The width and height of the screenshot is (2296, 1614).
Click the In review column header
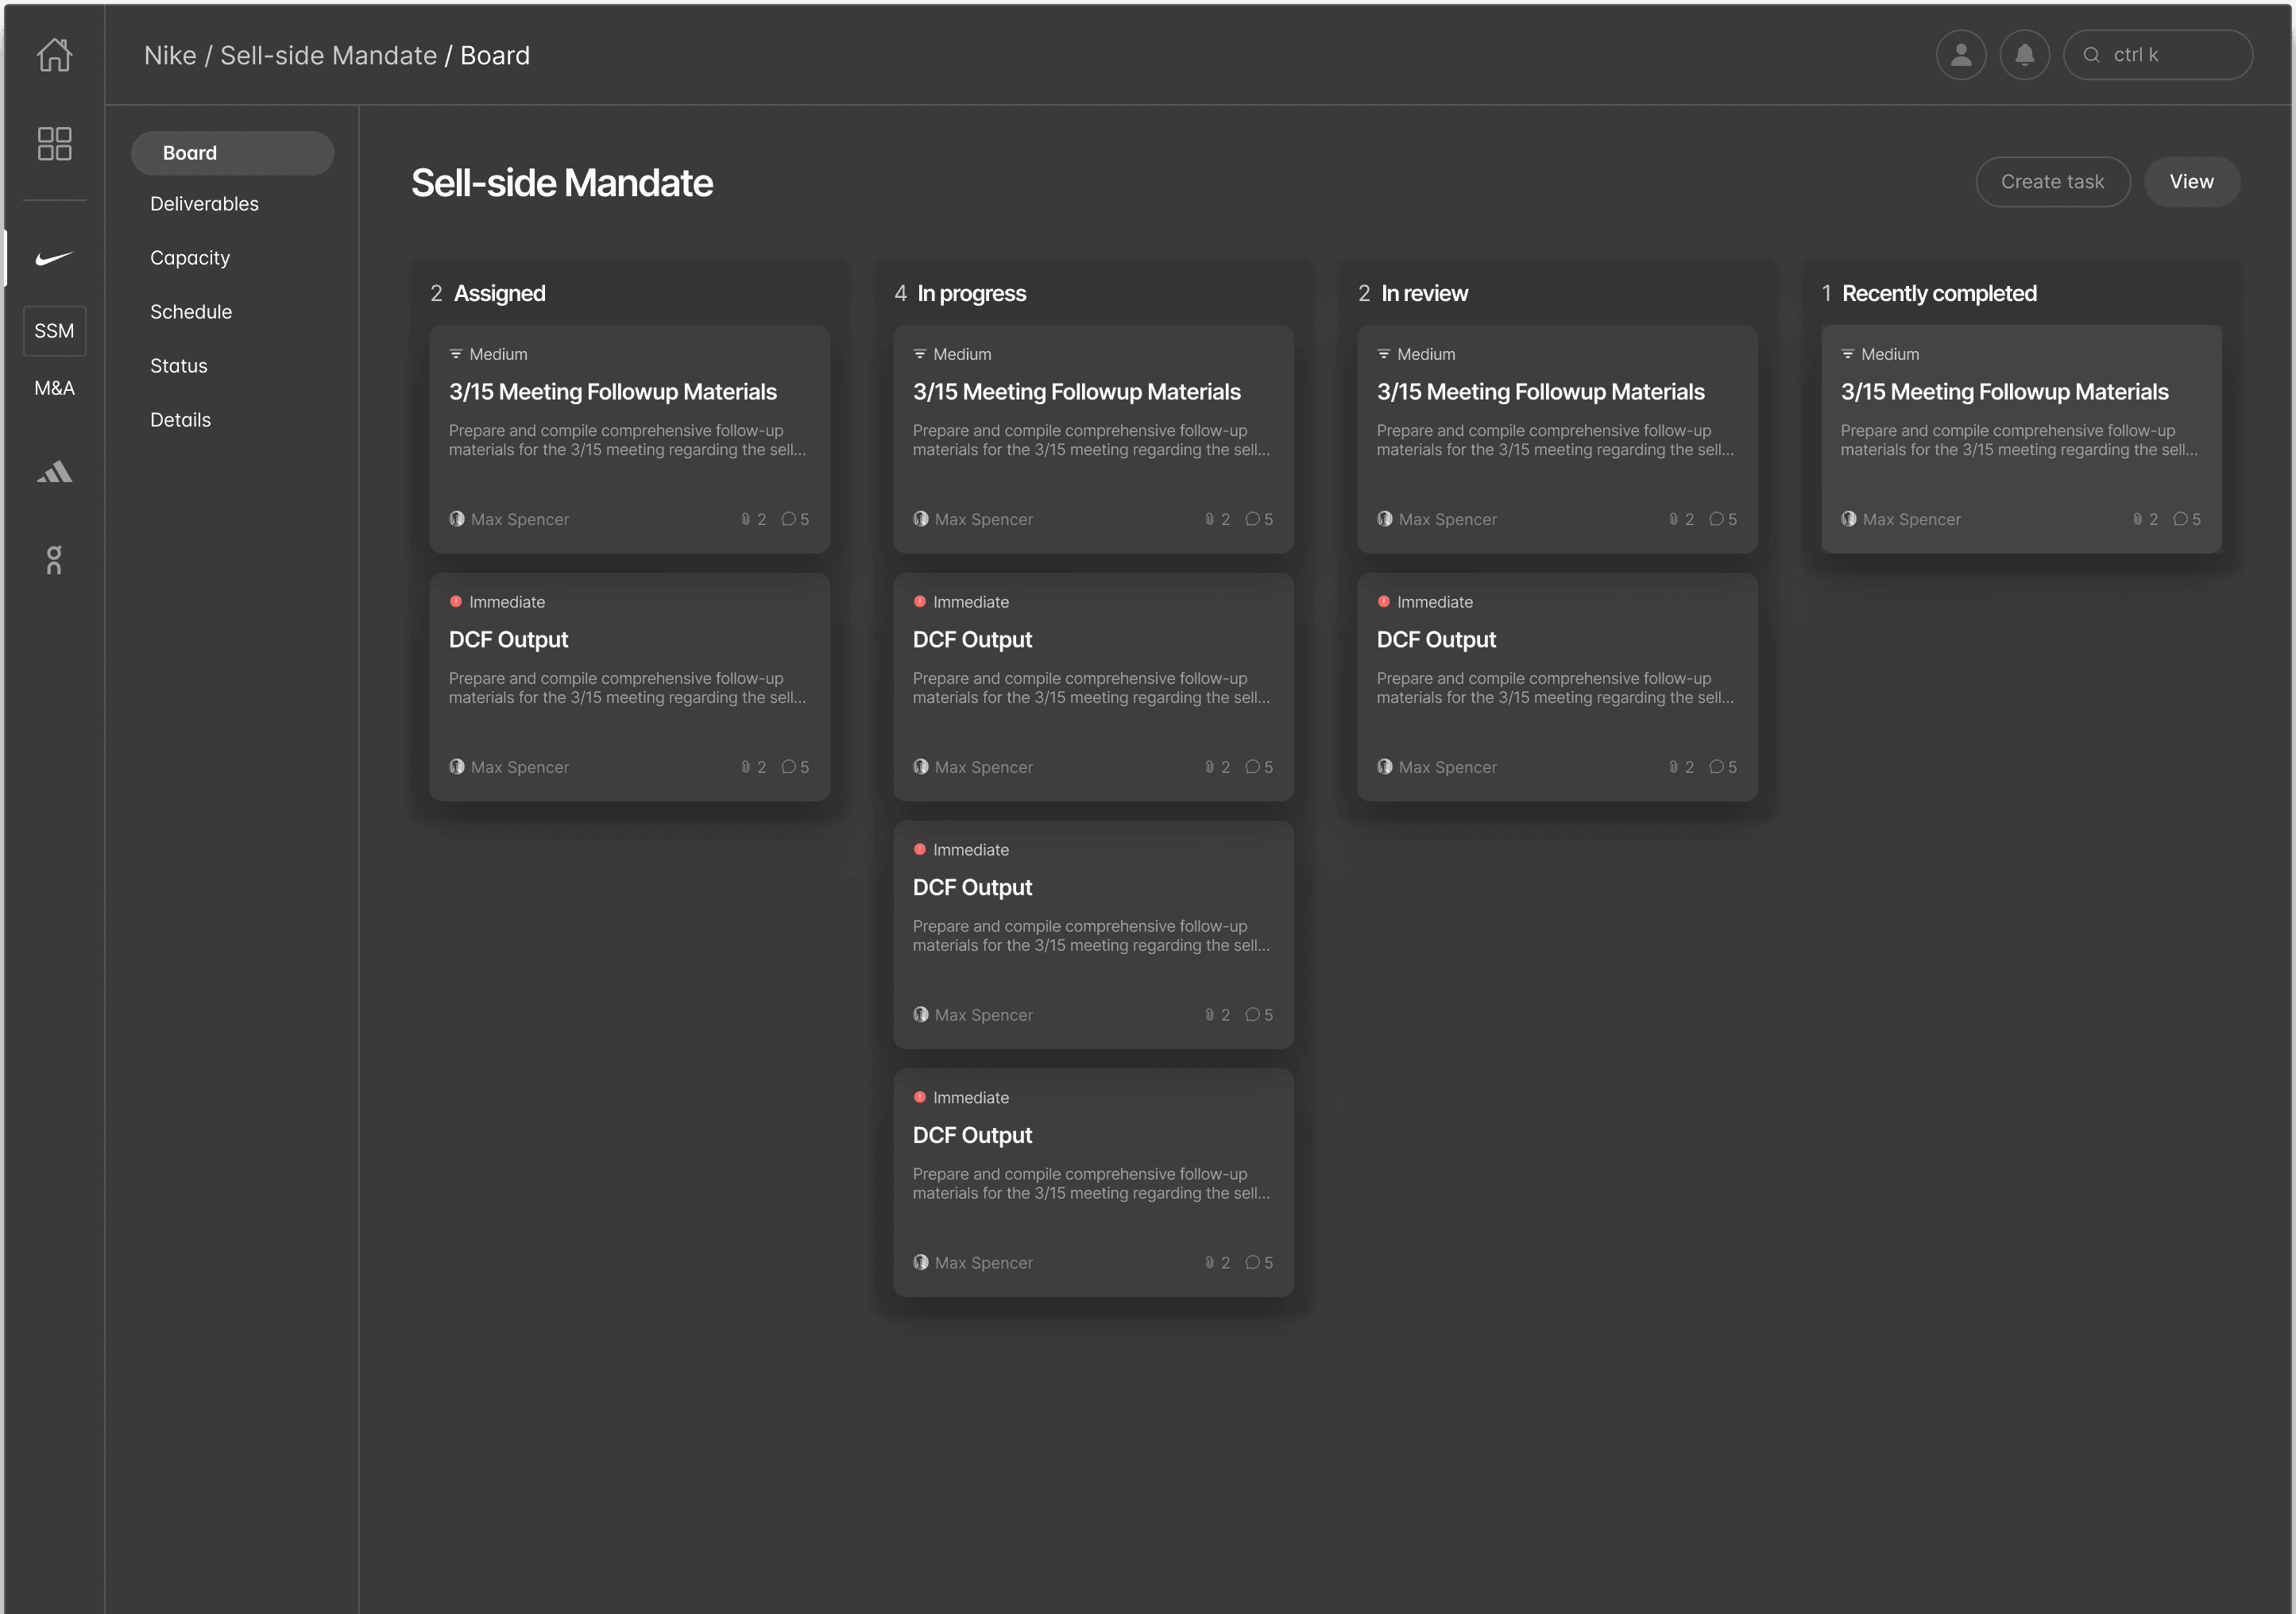pos(1424,294)
